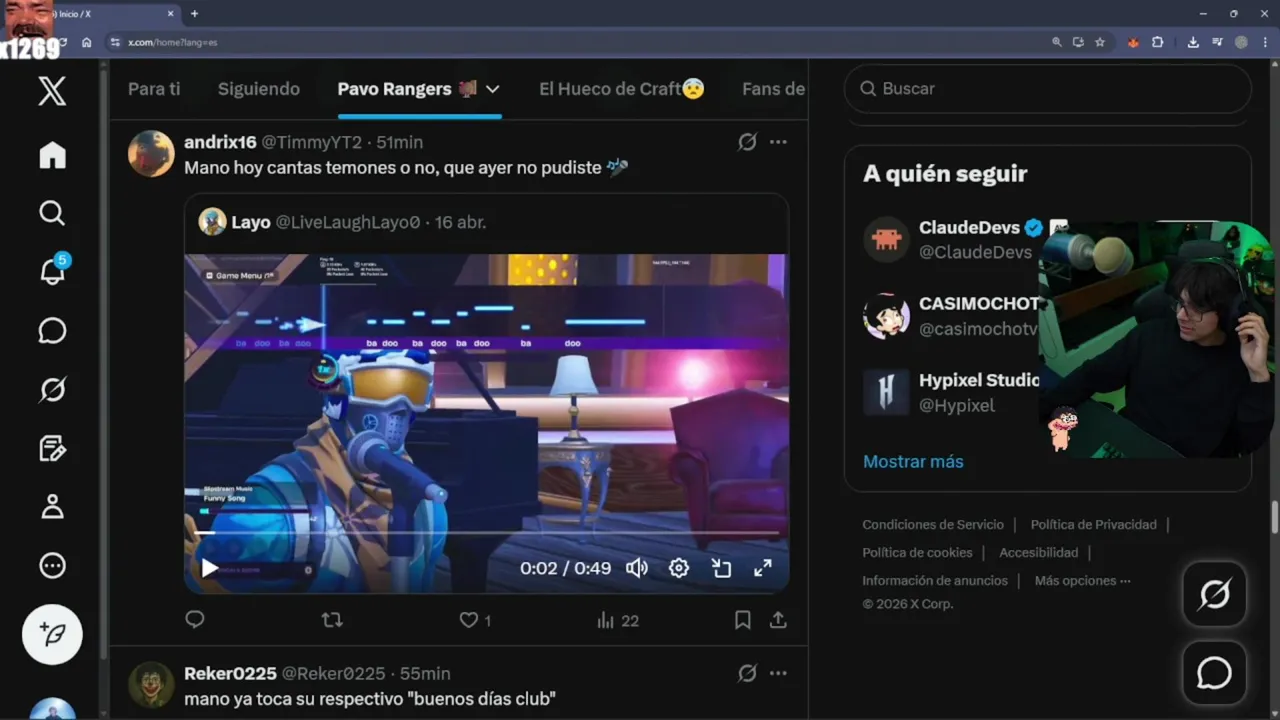Close the Inicio / X browser tab
Screen dimensions: 1280x720
coord(171,14)
